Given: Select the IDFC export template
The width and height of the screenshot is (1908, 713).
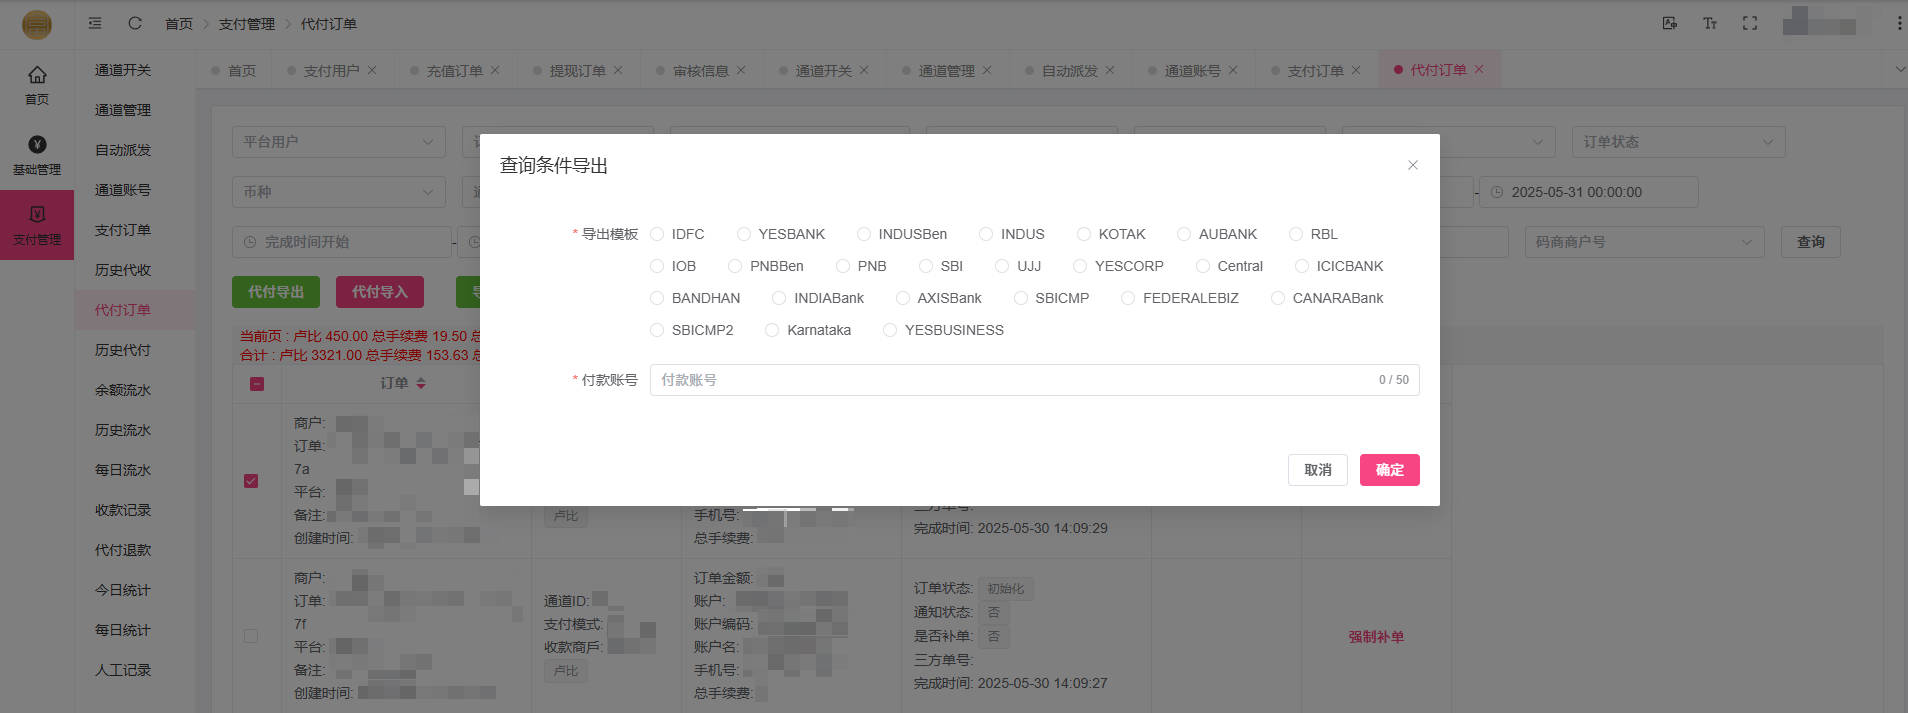Looking at the screenshot, I should point(657,234).
